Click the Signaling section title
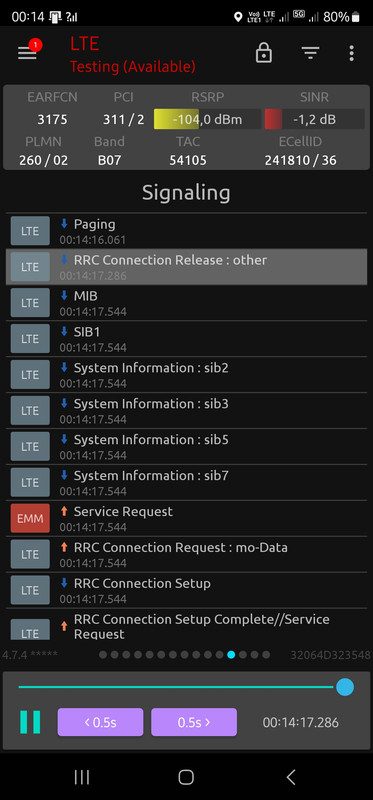373x800 pixels. [x=186, y=193]
